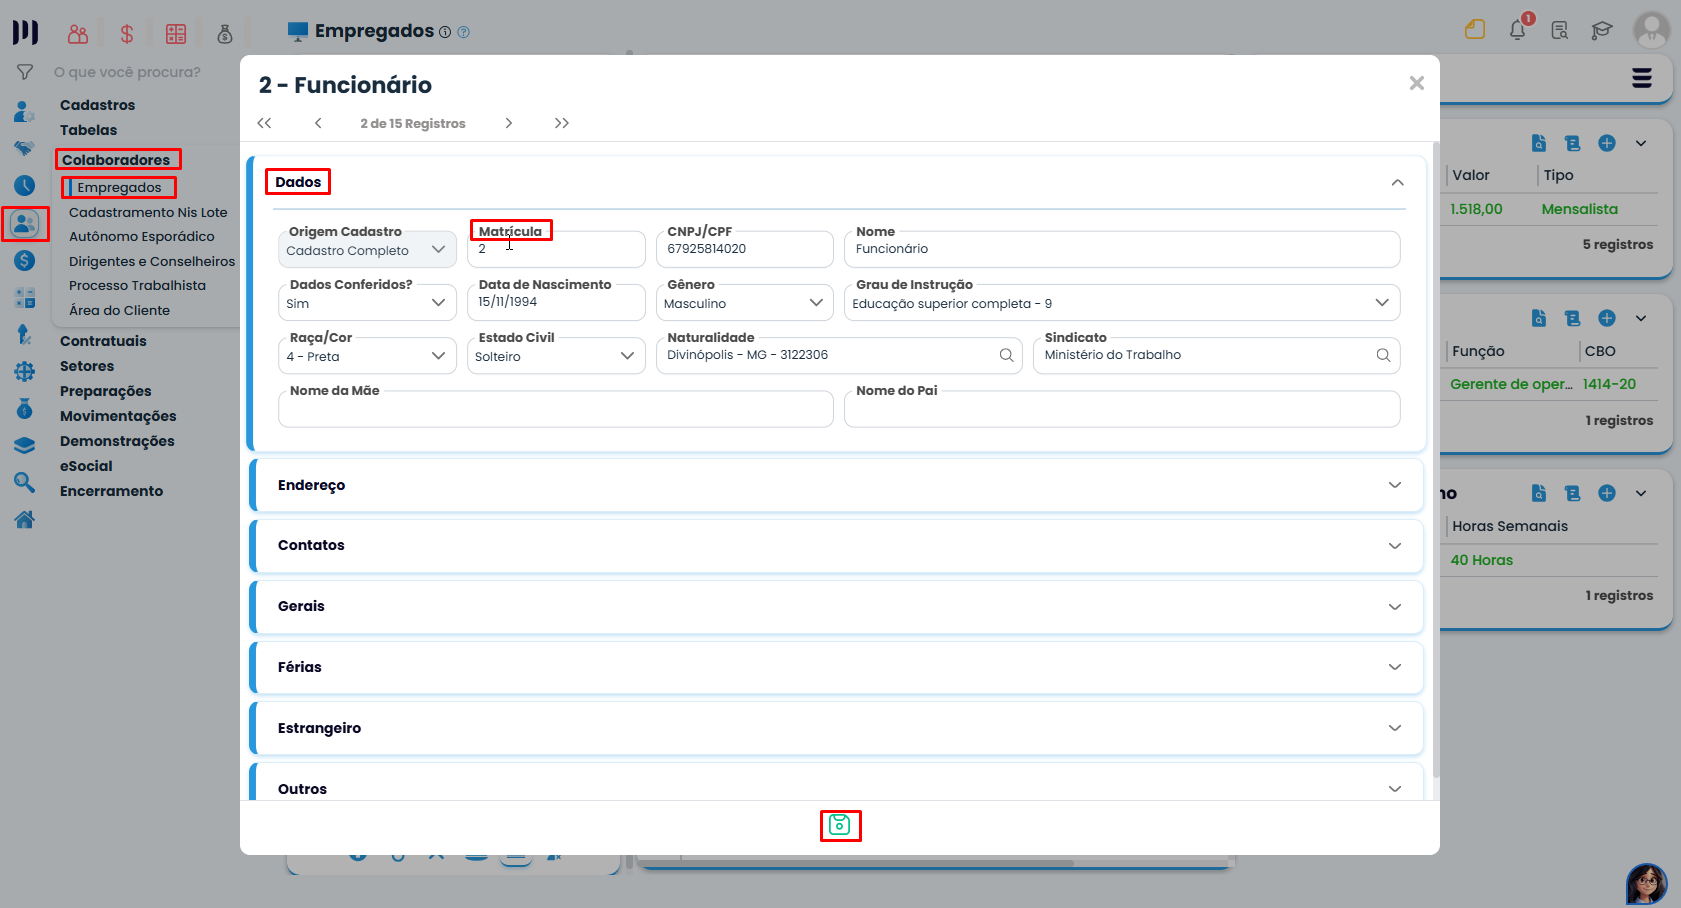Expand the Férias section

[x=836, y=667]
